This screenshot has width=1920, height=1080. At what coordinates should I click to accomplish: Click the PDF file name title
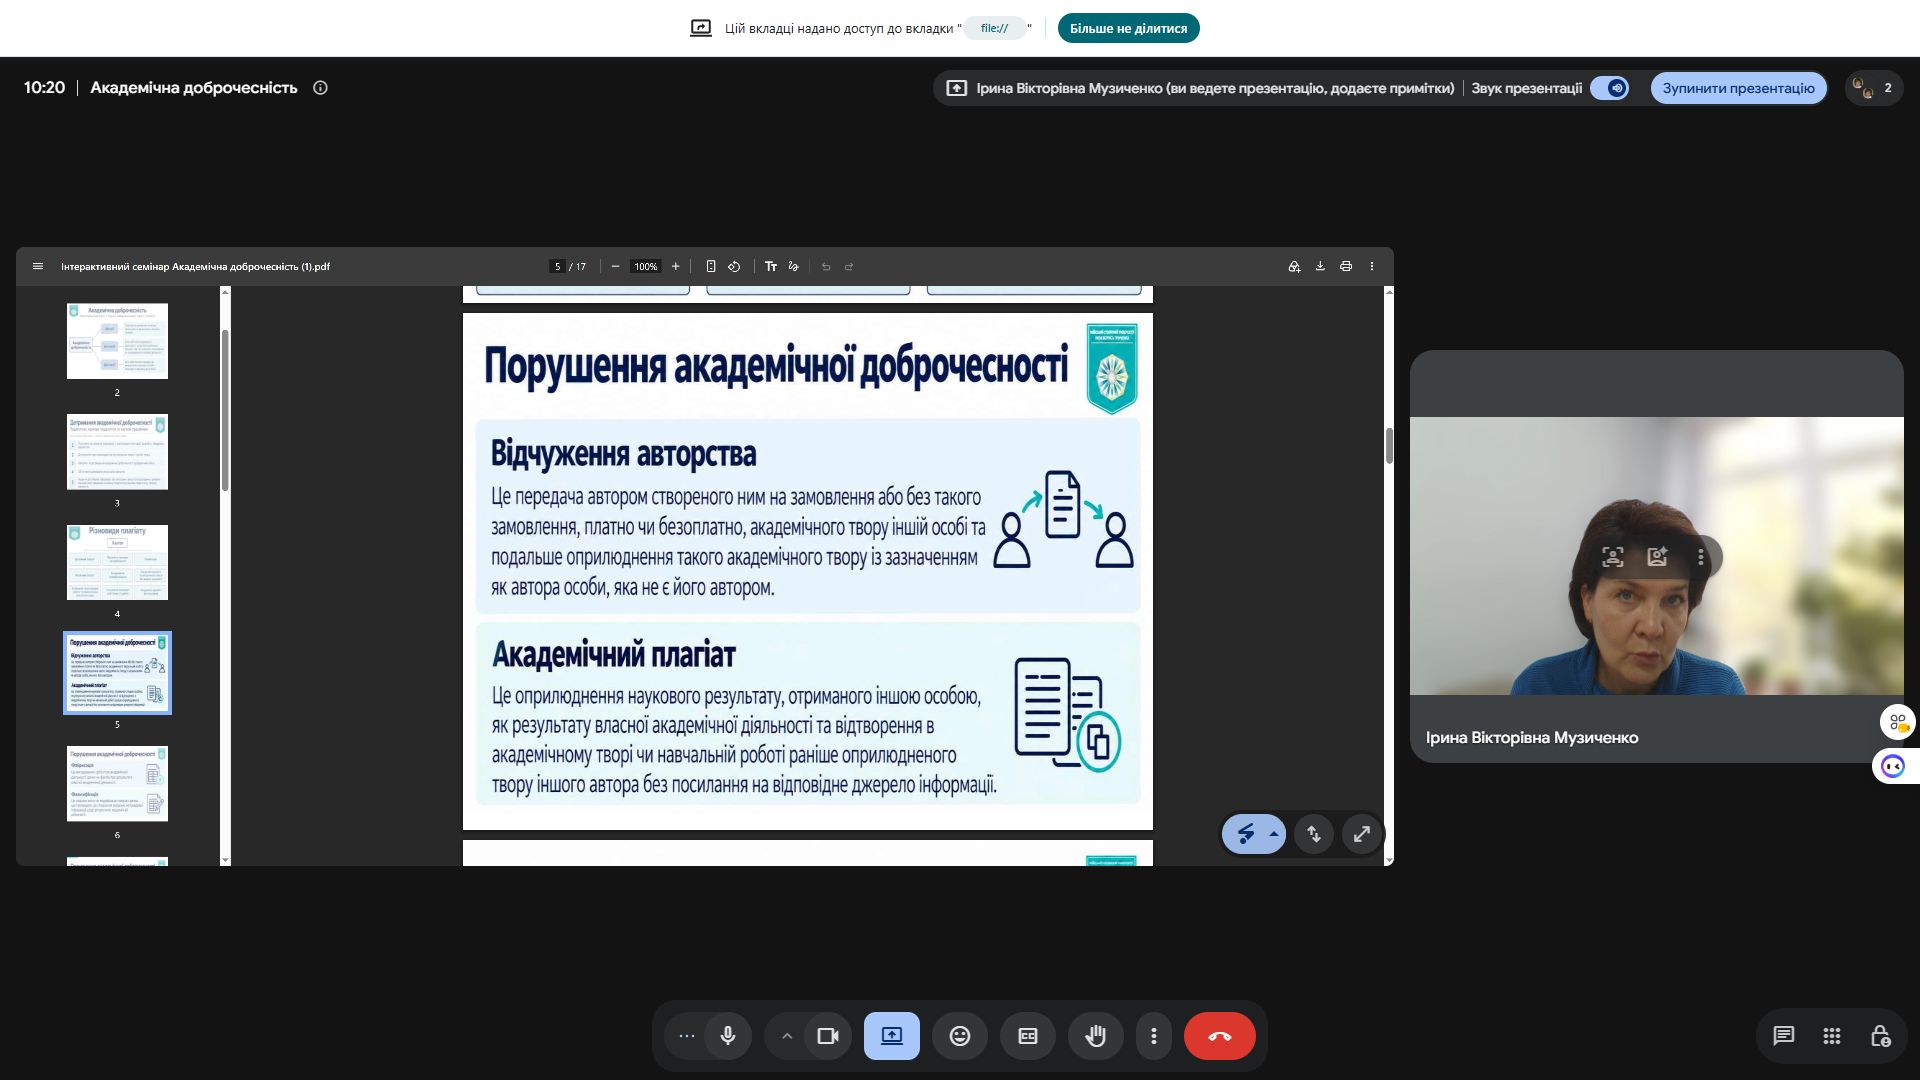195,267
